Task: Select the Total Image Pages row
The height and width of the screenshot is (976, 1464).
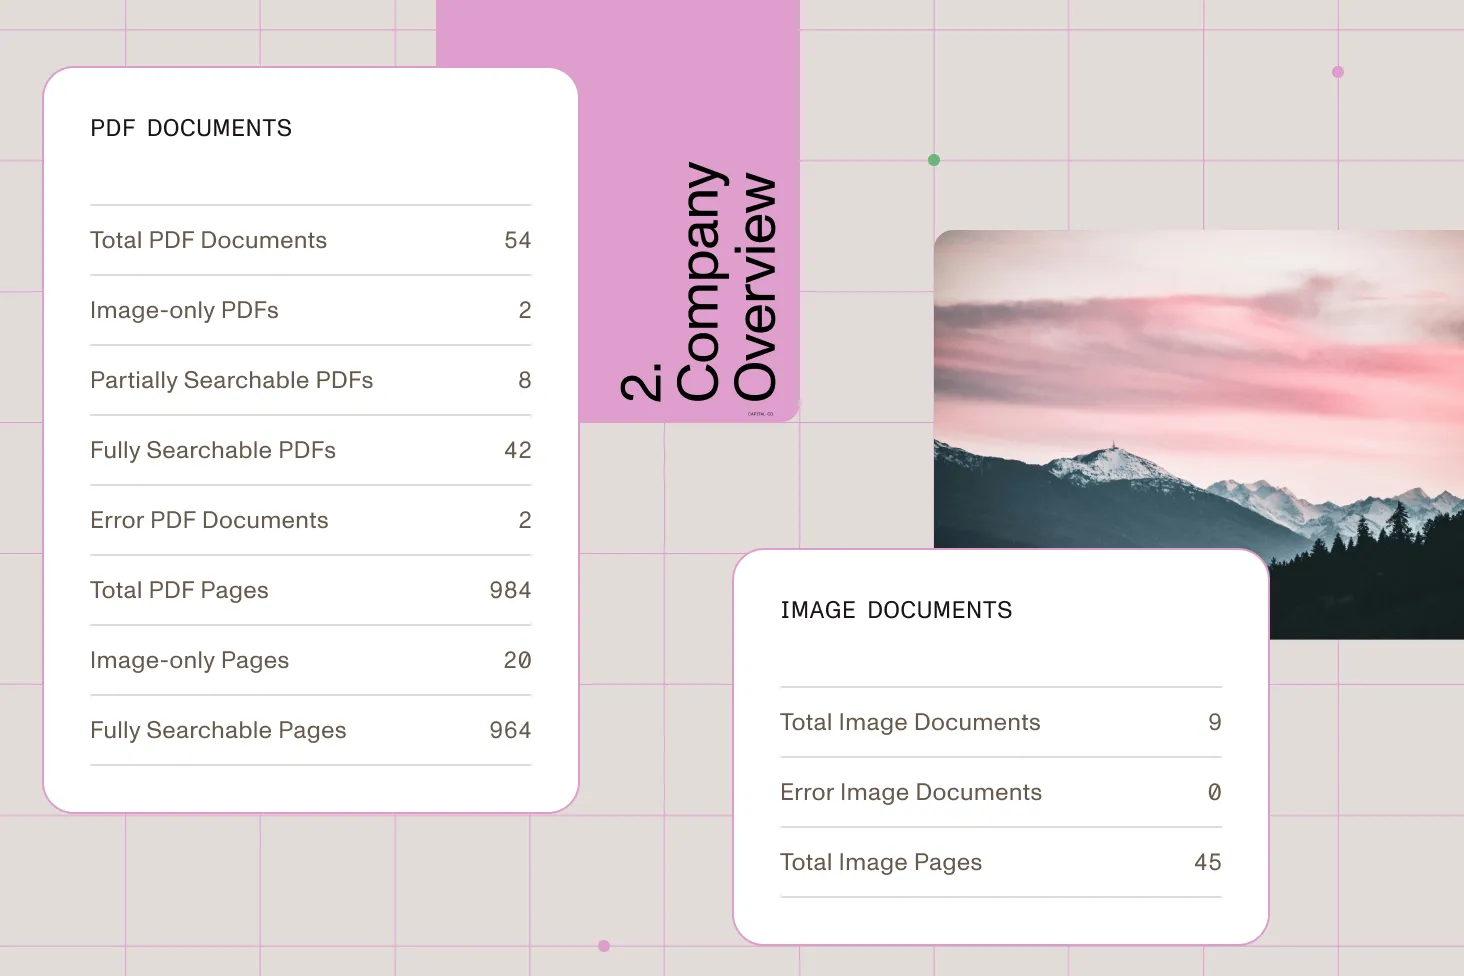Action: coord(1000,862)
